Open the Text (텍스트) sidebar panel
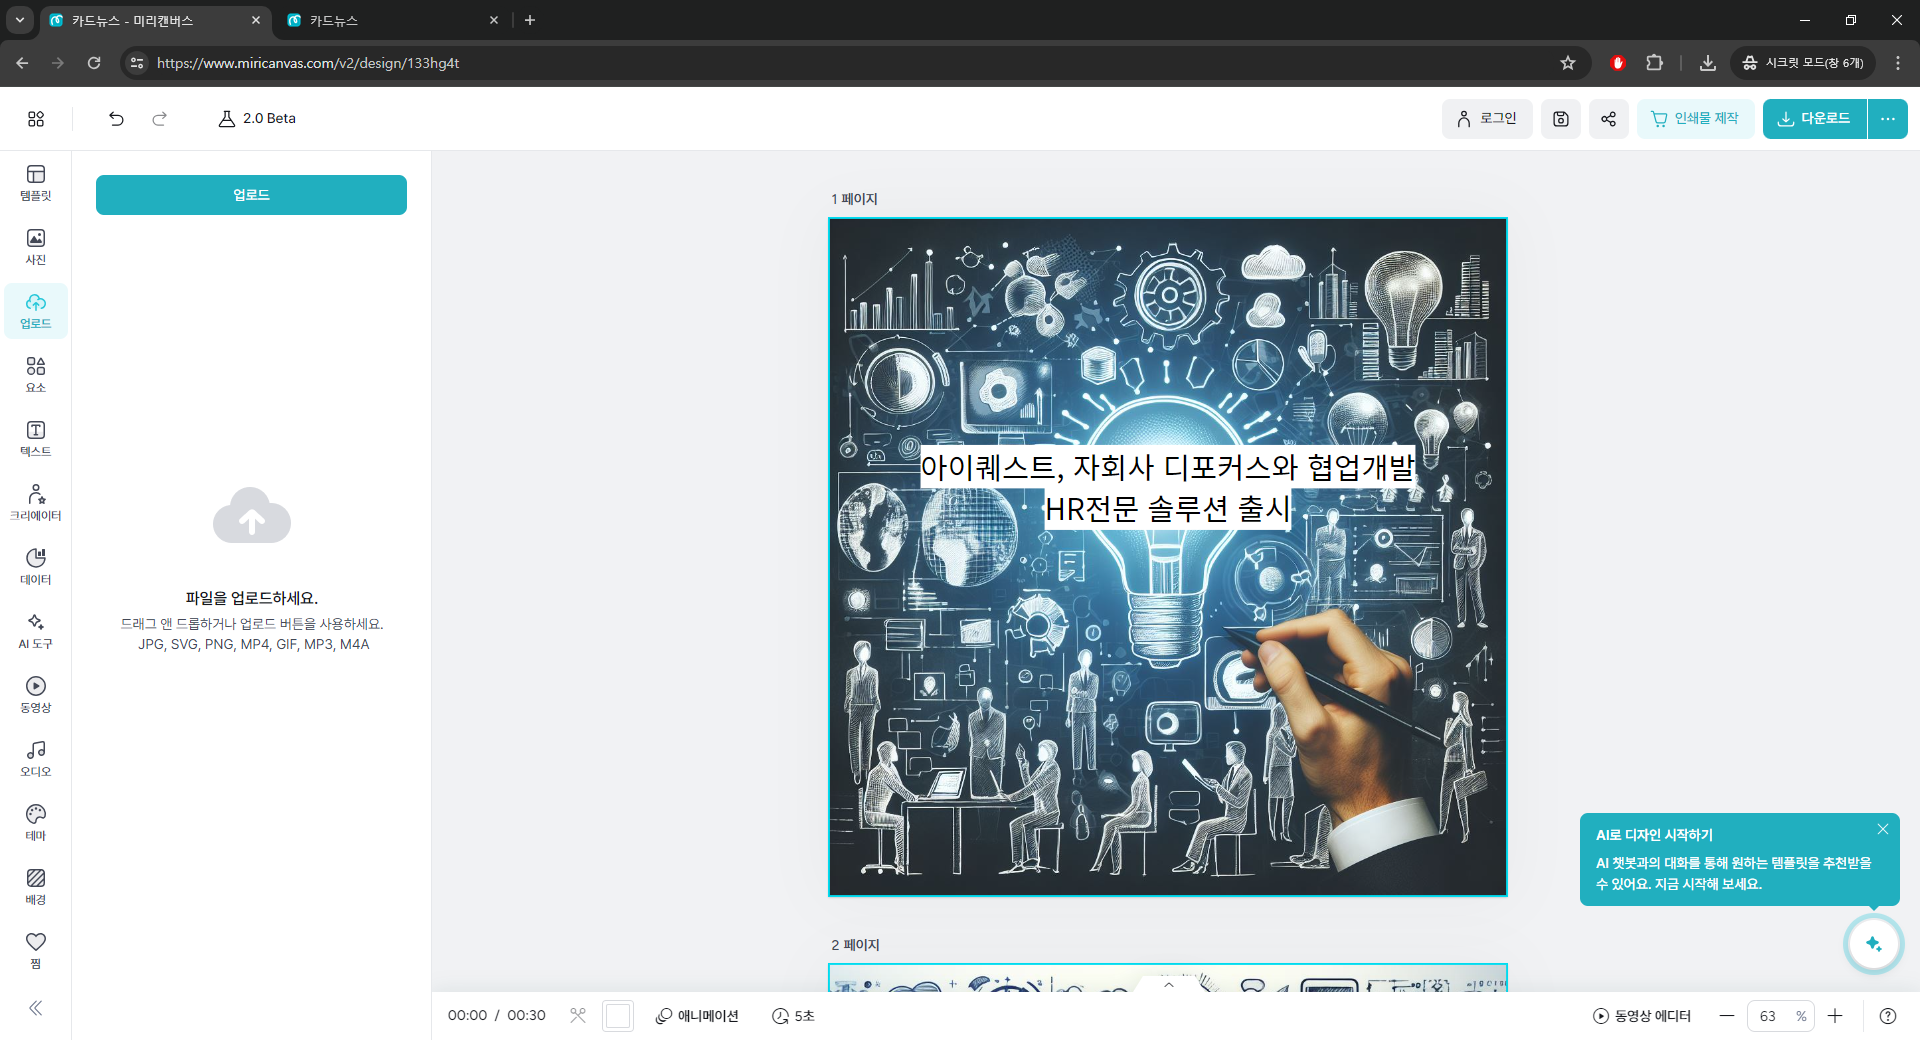 pos(36,439)
